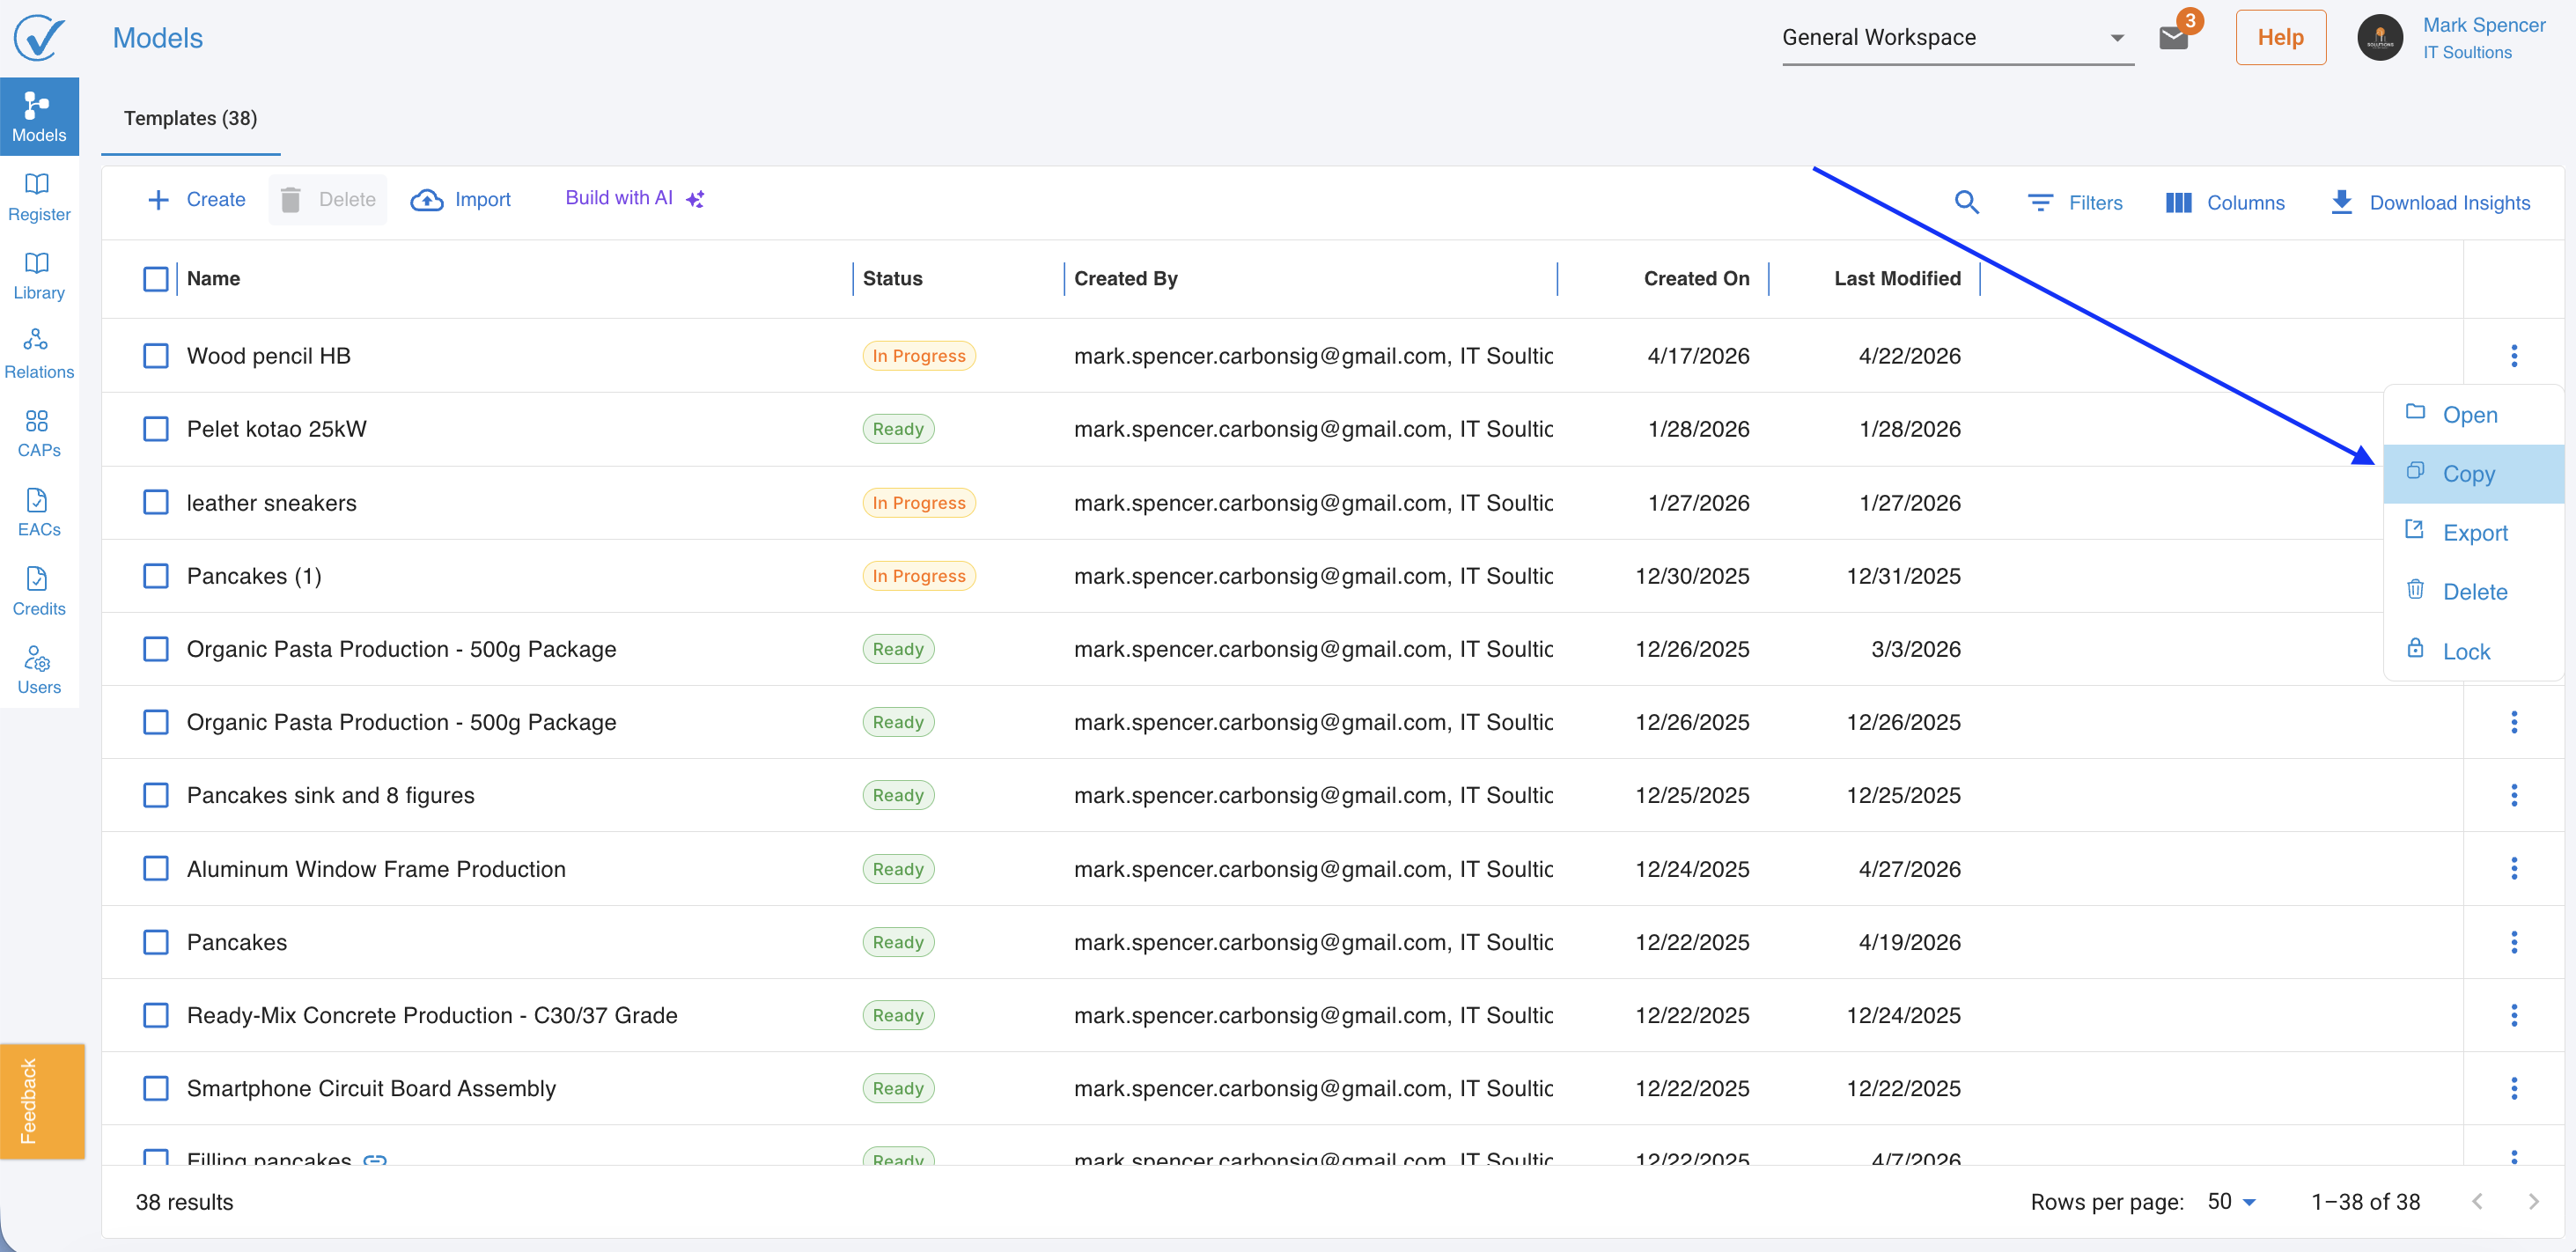Image resolution: width=2576 pixels, height=1252 pixels.
Task: Open the options menu for the Pancakes row
Action: (x=2513, y=942)
